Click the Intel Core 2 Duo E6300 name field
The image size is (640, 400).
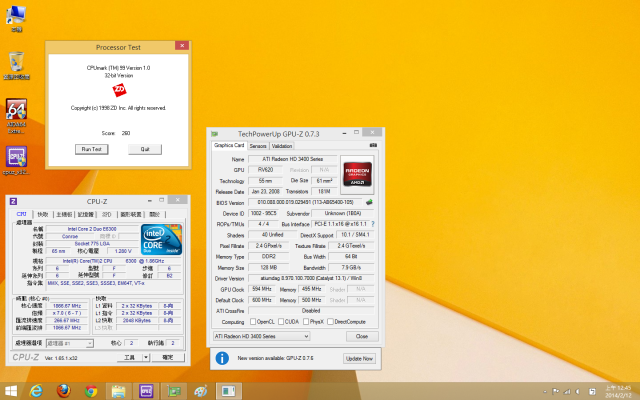pyautogui.click(x=92, y=229)
